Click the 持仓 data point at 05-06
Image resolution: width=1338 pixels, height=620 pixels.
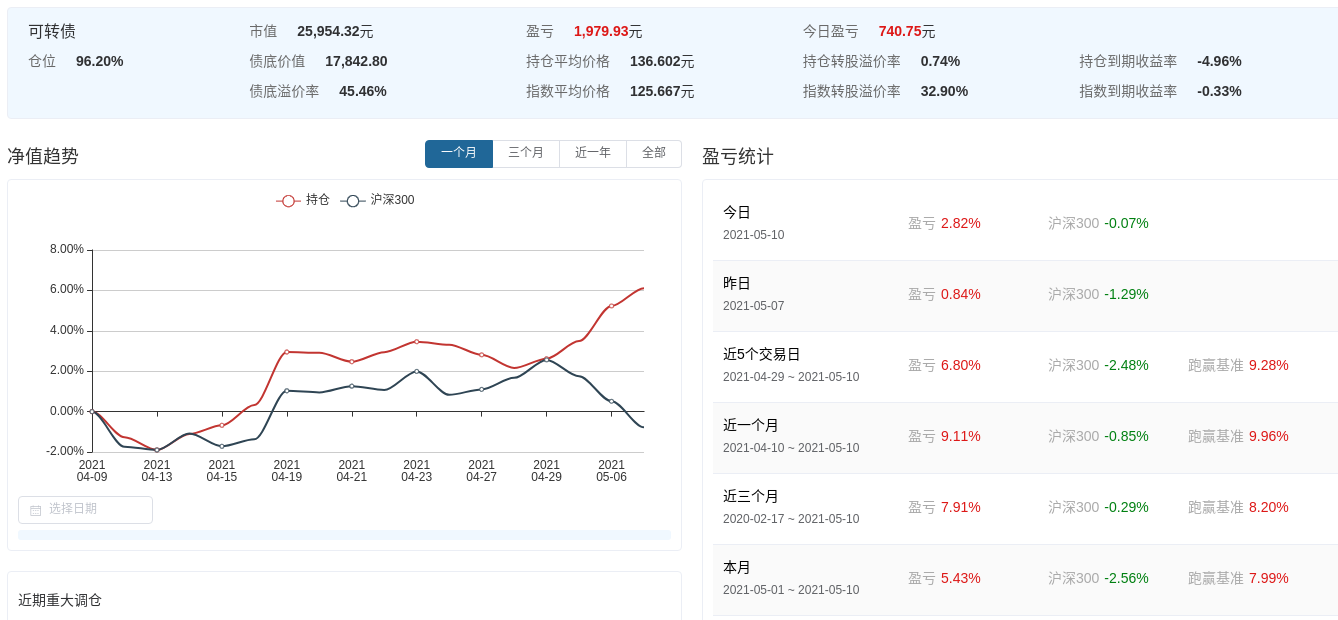611,306
